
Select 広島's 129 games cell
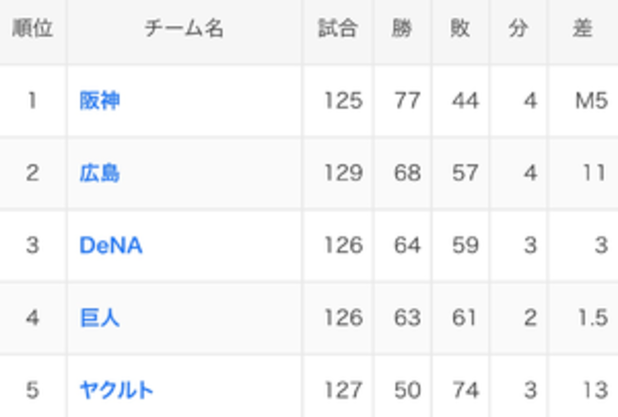tap(338, 173)
